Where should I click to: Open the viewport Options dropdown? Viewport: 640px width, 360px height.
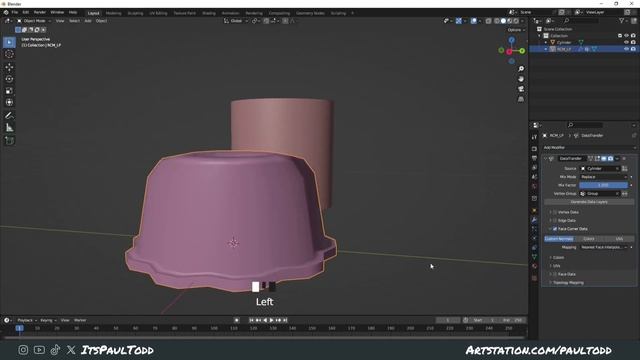516,30
